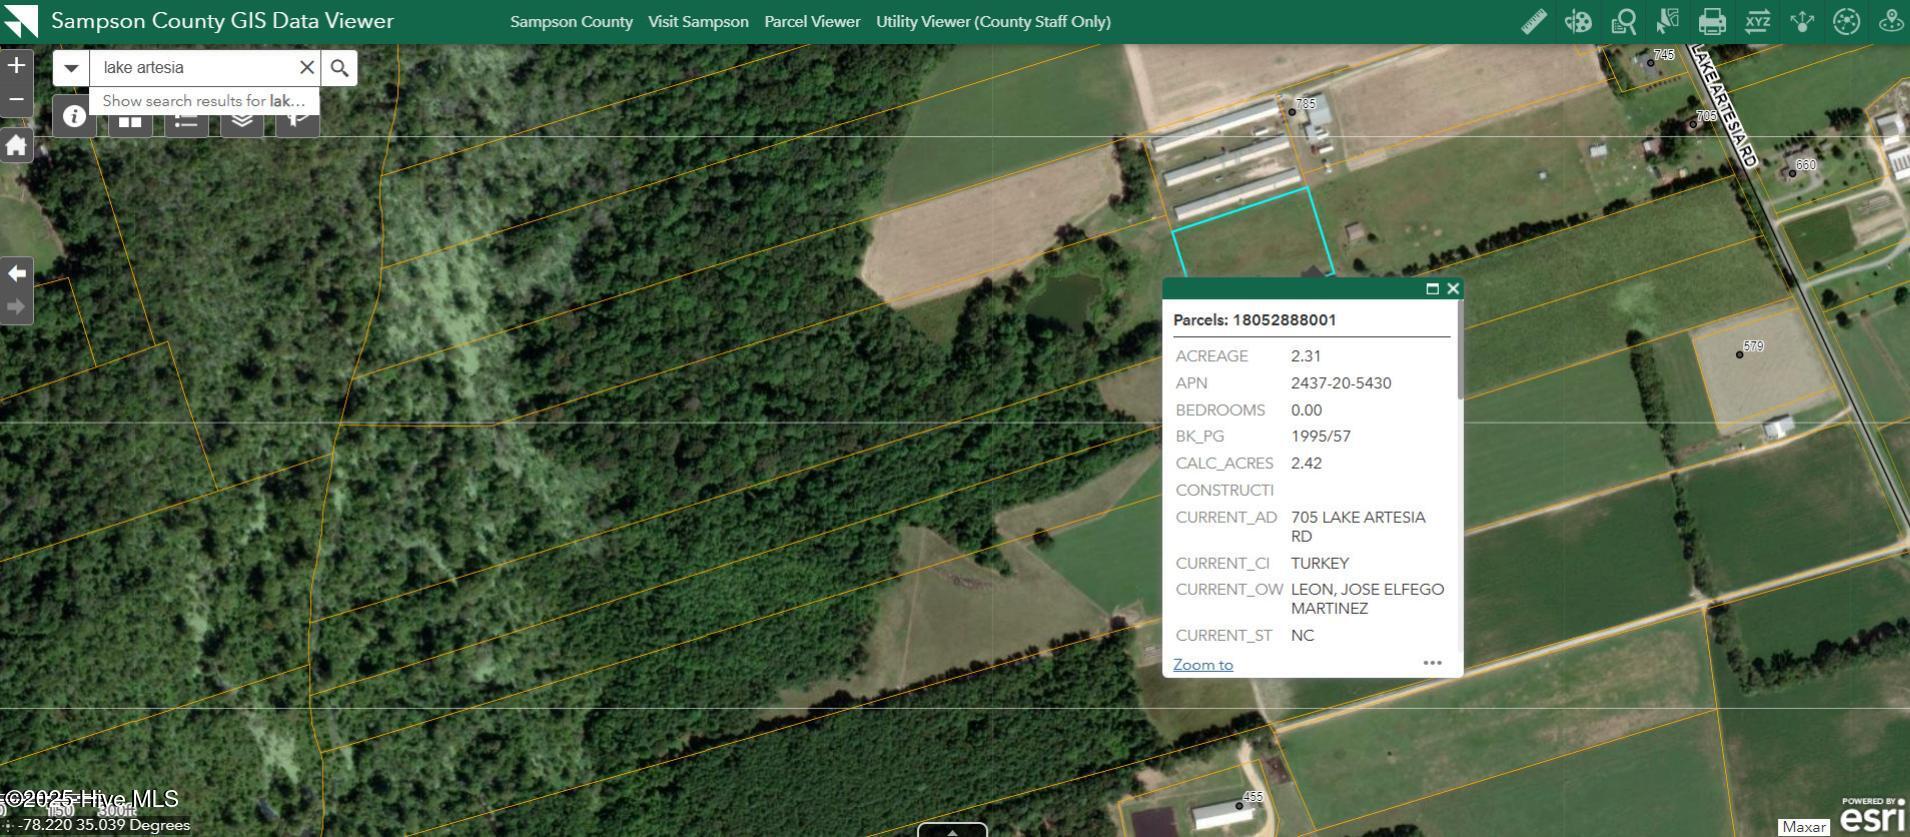The height and width of the screenshot is (837, 1910).
Task: Open the Sampson County link
Action: (571, 21)
